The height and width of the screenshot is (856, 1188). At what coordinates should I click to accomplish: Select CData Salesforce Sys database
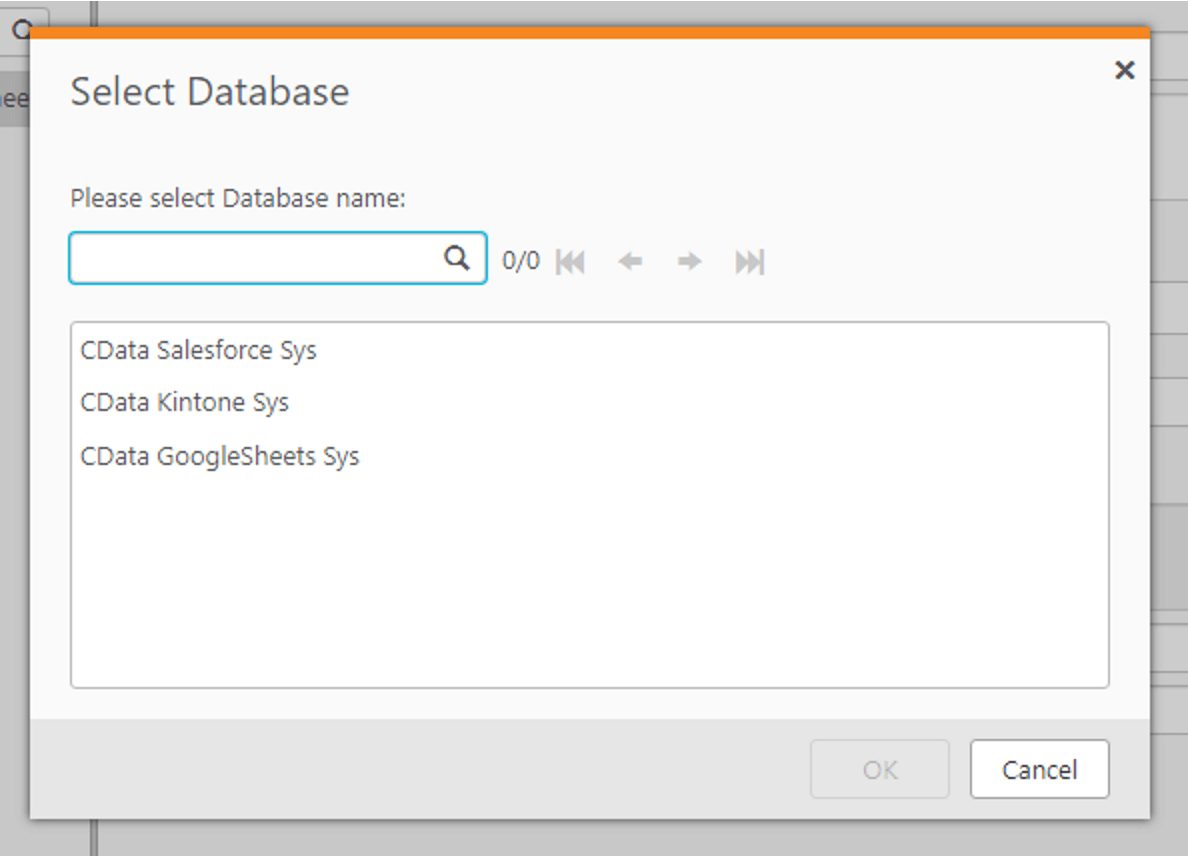click(199, 351)
